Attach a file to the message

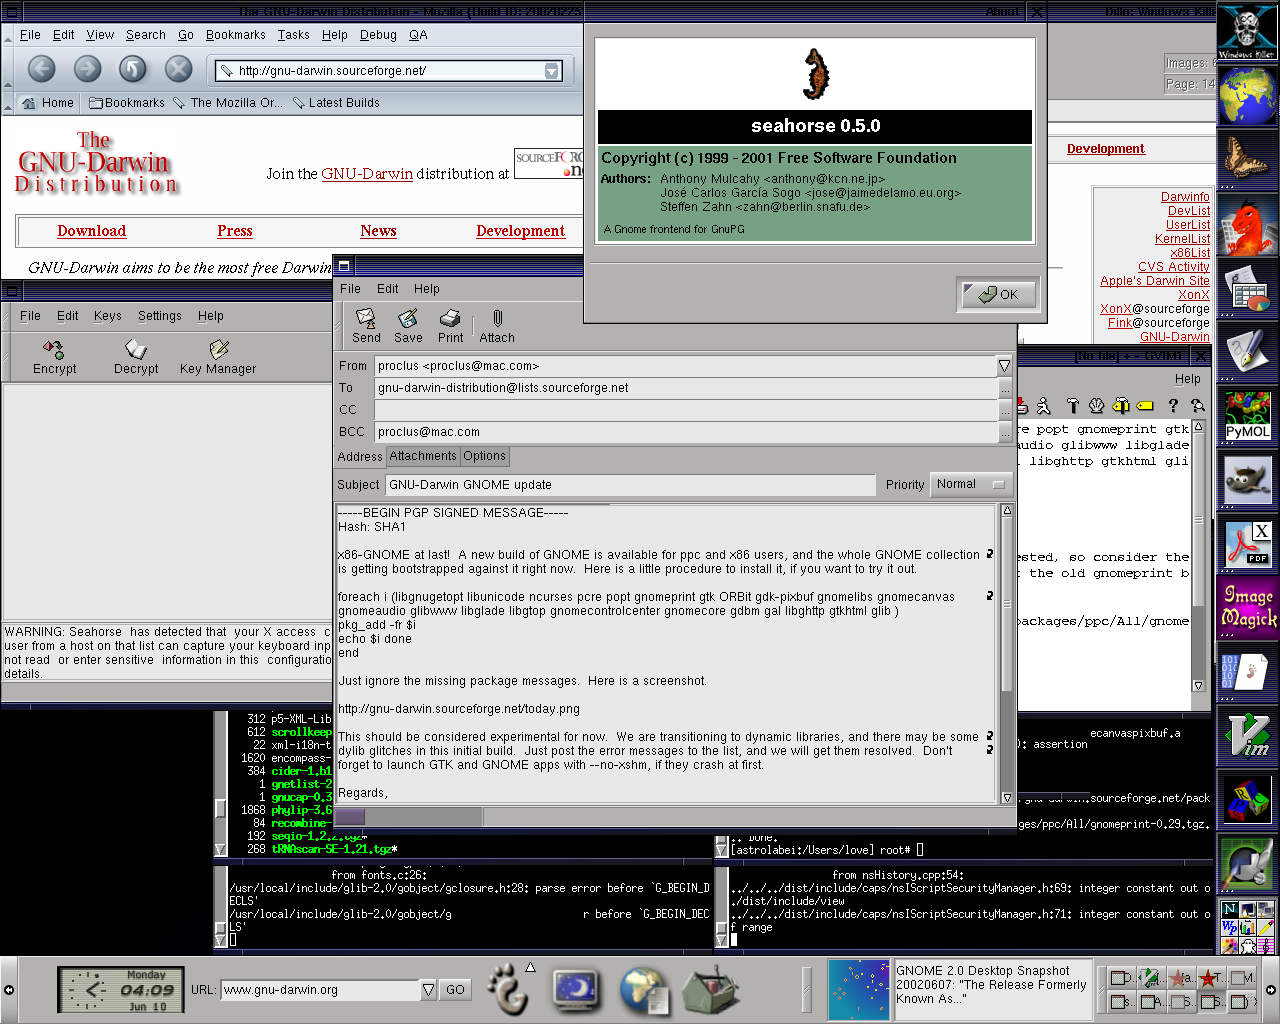[x=497, y=327]
